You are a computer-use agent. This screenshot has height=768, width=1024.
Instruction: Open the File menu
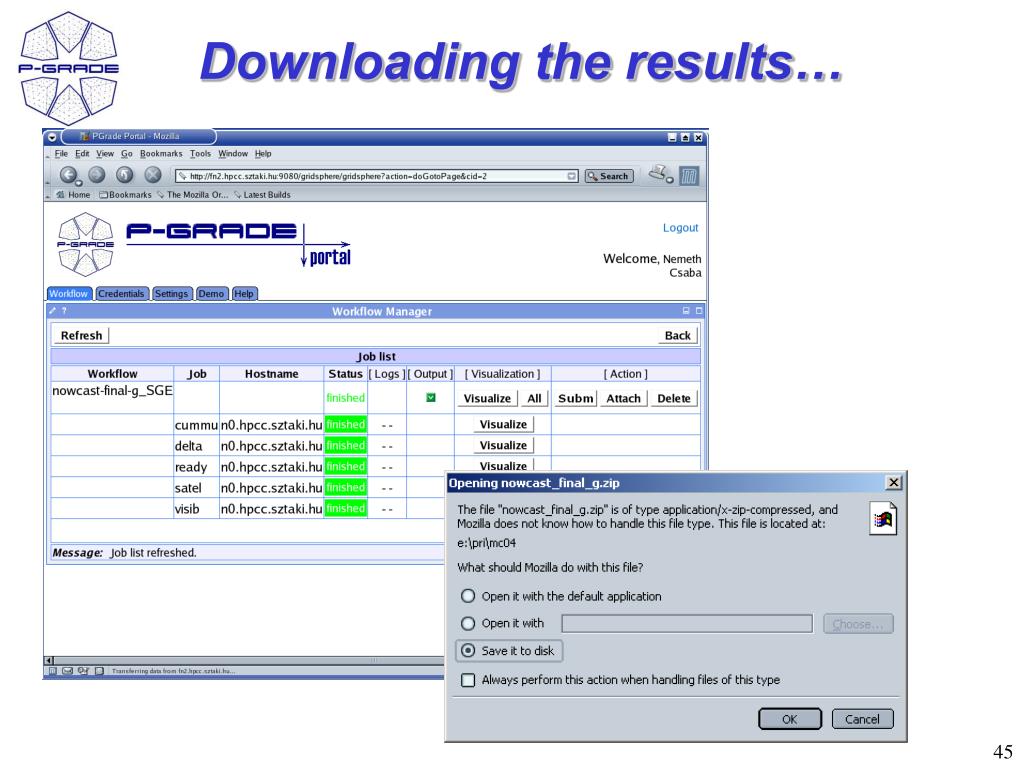tap(61, 153)
